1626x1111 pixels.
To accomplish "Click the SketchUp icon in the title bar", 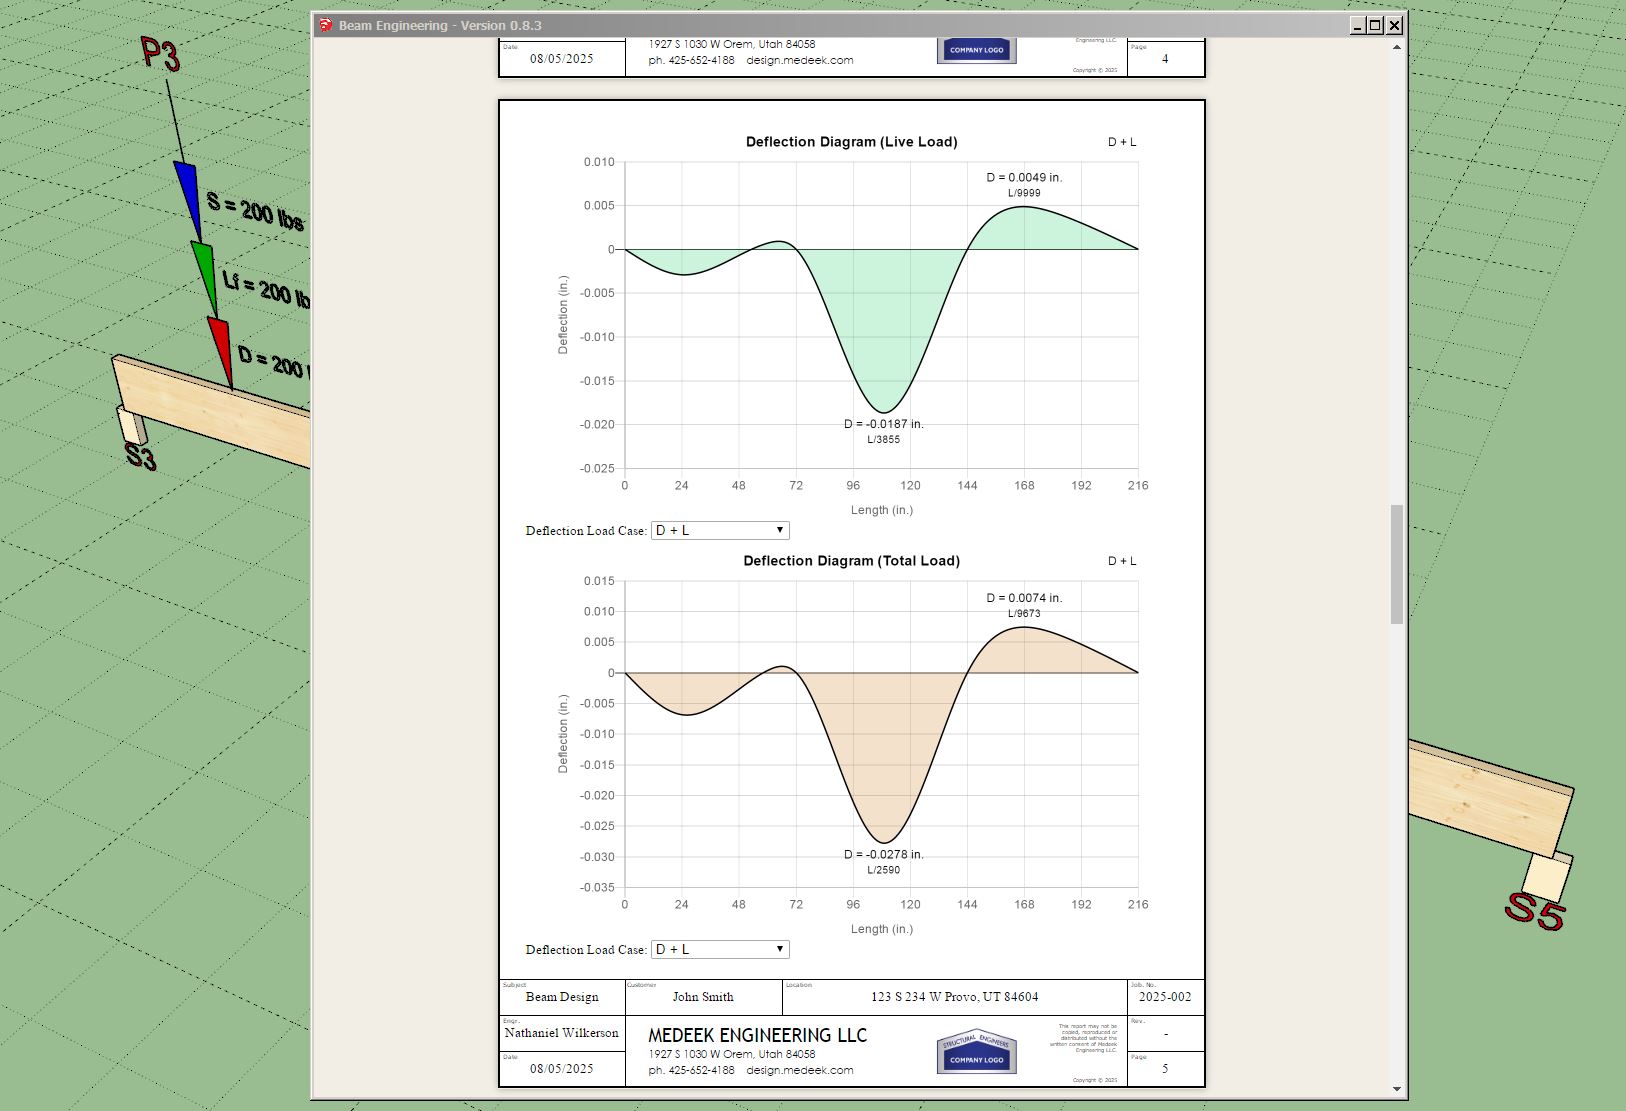I will pos(325,25).
